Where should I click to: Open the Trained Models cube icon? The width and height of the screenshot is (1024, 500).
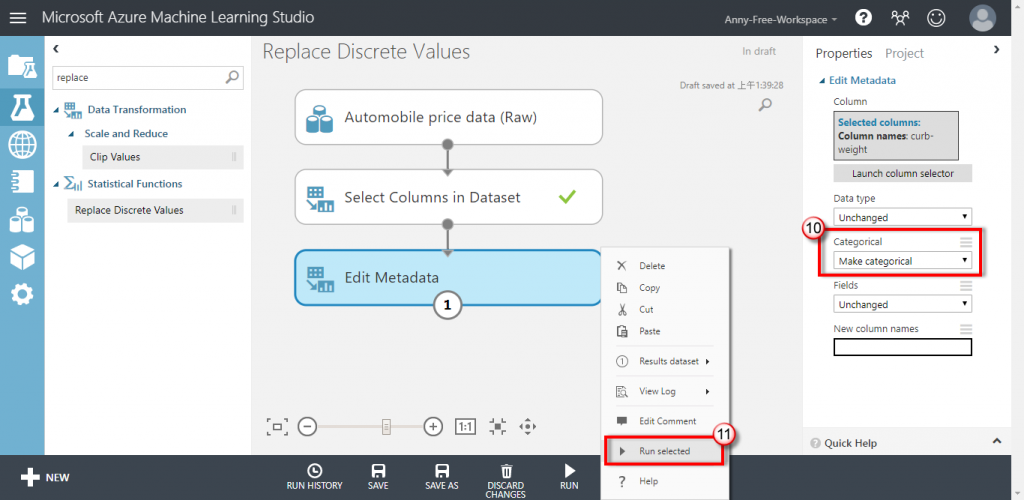(22, 258)
